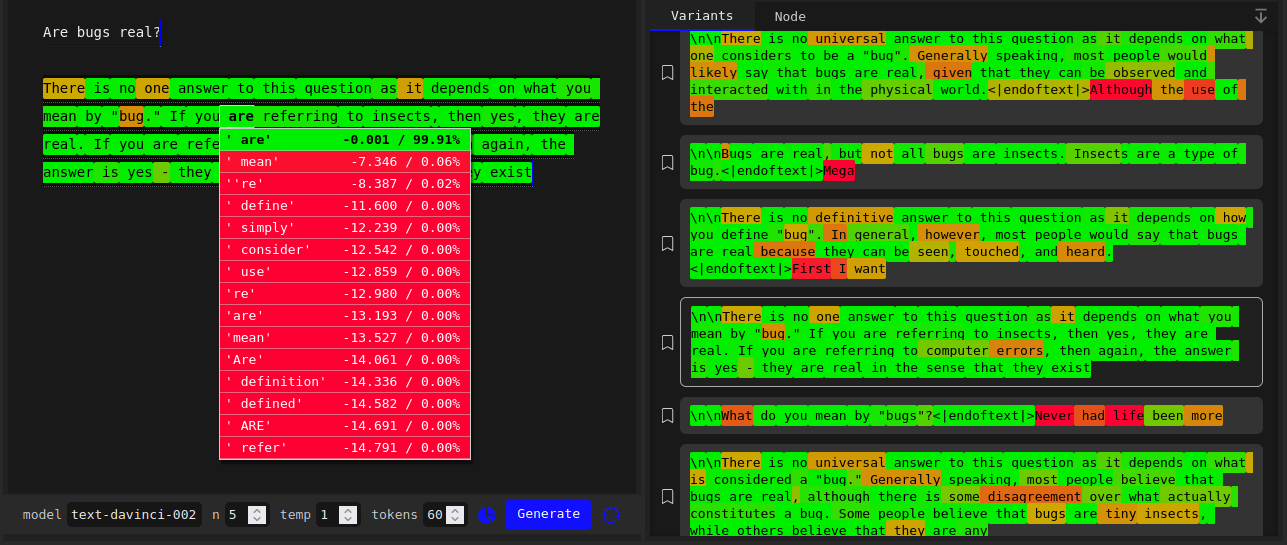Bookmark the selected 'no one answer' variant
This screenshot has width=1287, height=545.
(667, 342)
